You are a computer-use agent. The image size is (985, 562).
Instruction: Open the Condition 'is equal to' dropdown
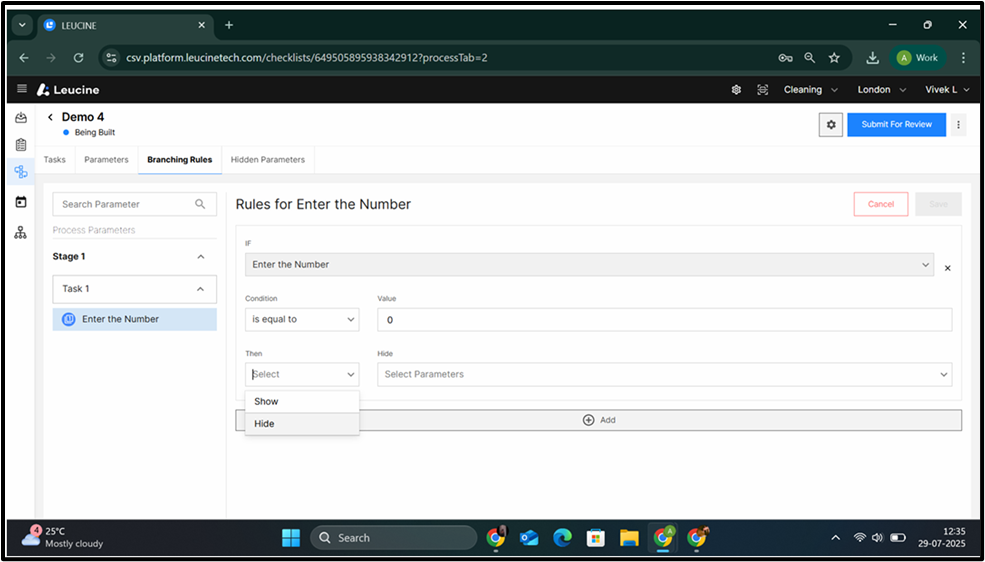301,320
